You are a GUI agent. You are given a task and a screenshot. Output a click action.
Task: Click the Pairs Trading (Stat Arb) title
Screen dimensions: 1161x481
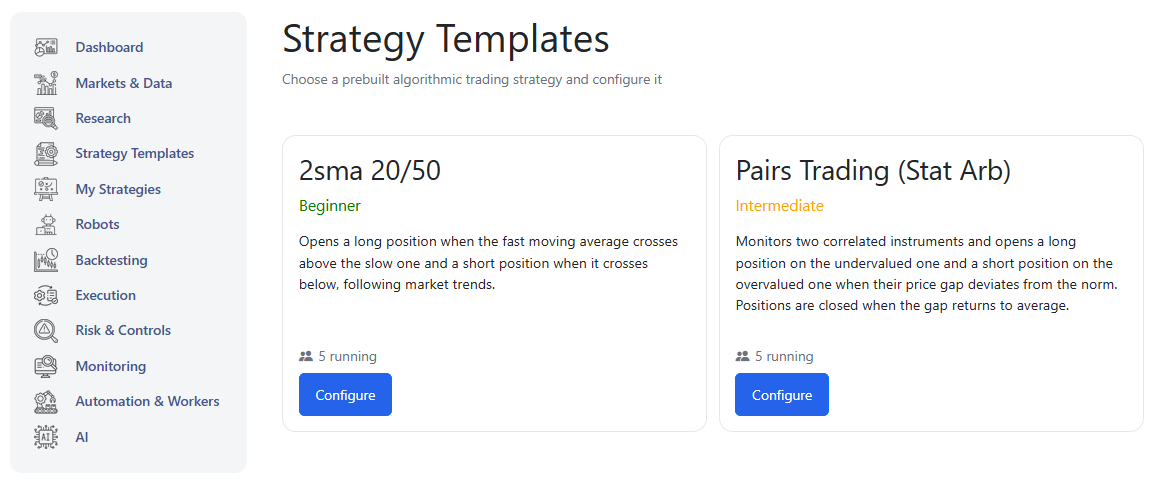[x=873, y=171]
